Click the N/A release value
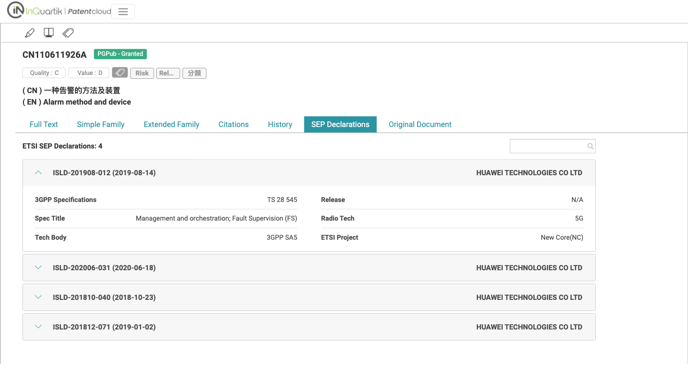Screen dimensions: 688x382 point(577,200)
